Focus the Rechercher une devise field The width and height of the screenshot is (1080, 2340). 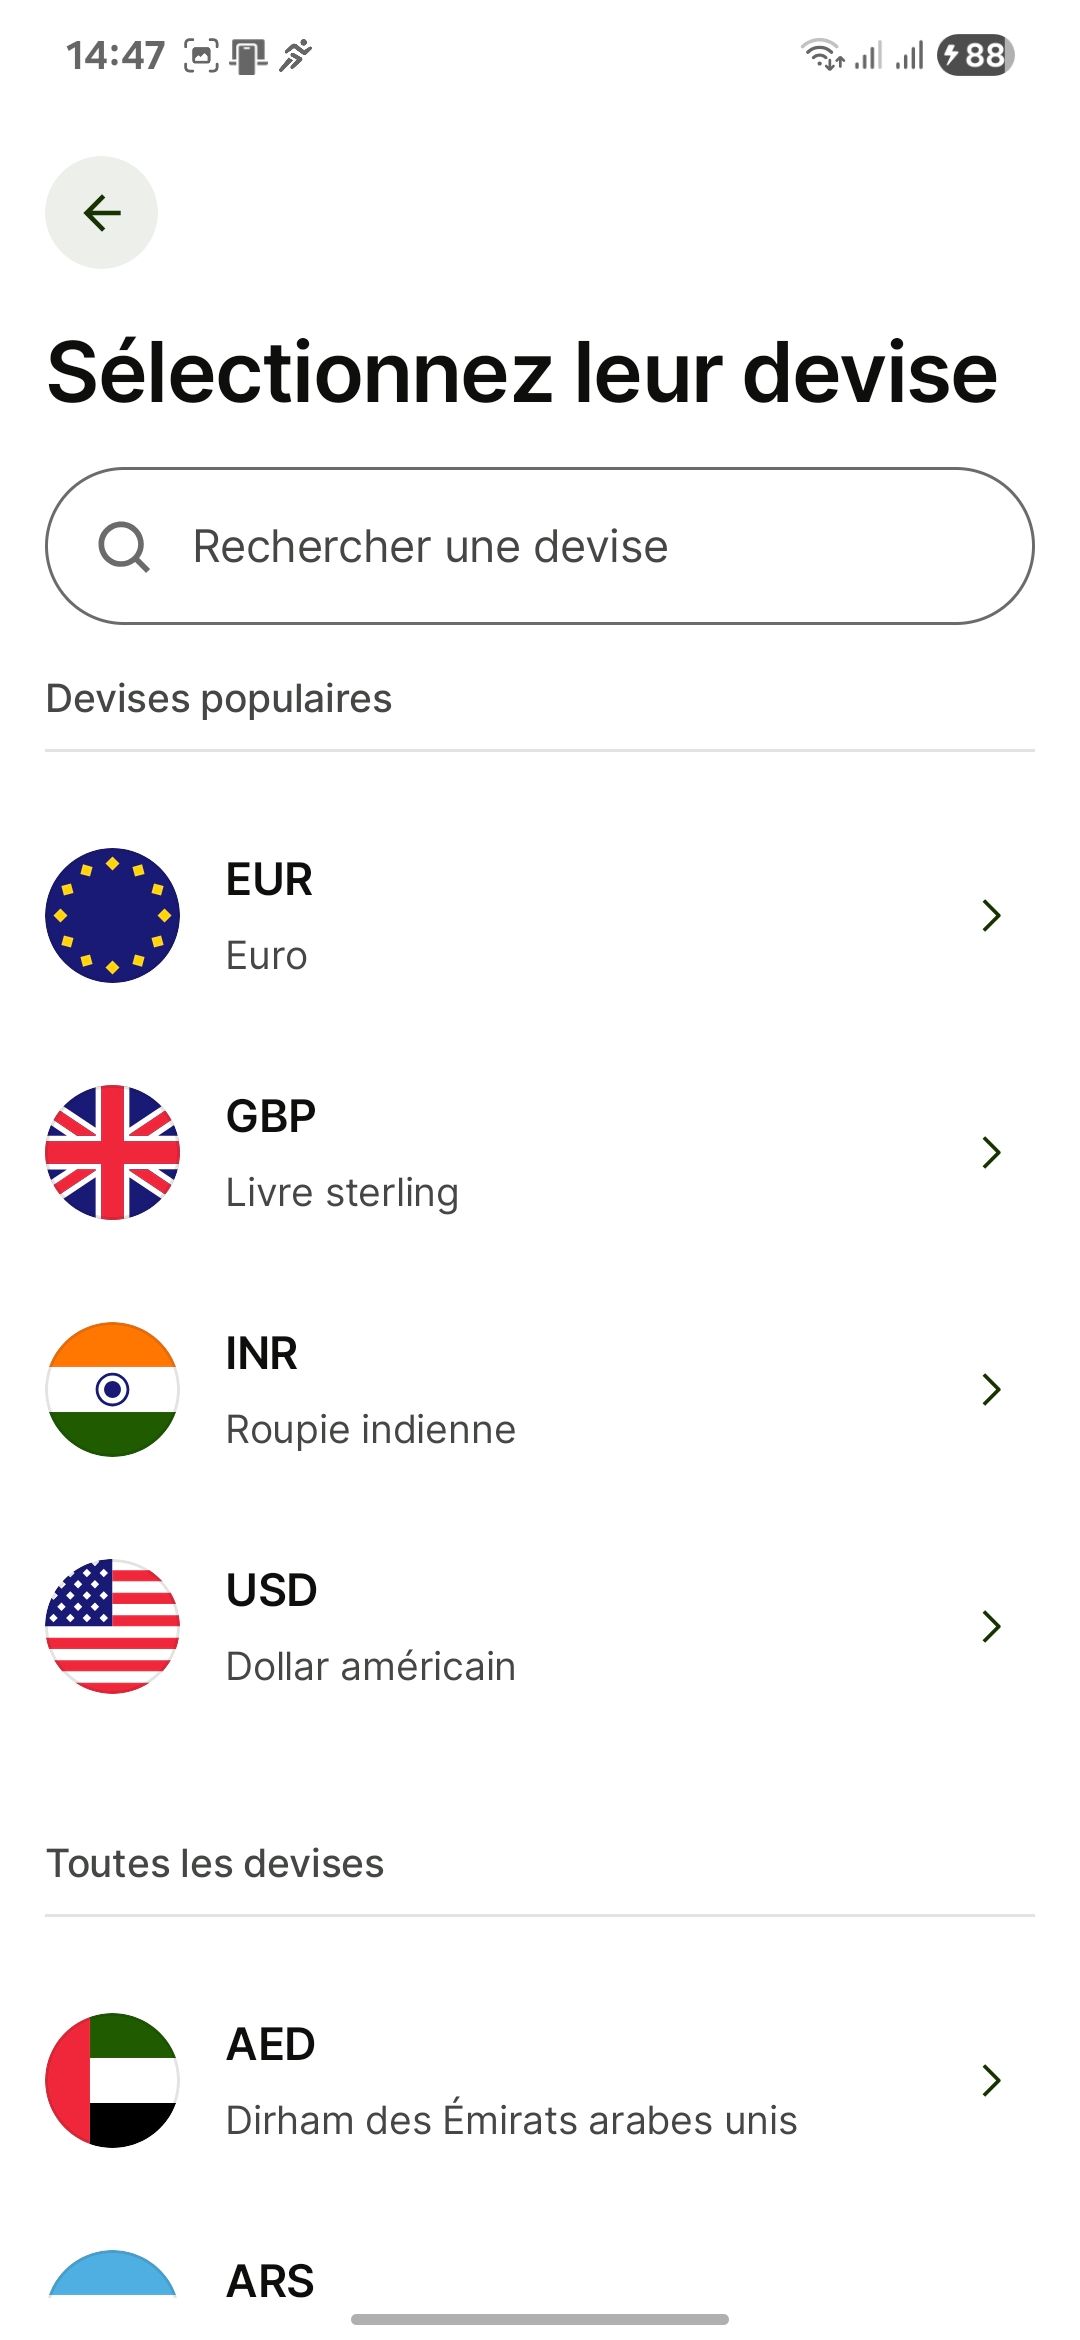tap(540, 546)
